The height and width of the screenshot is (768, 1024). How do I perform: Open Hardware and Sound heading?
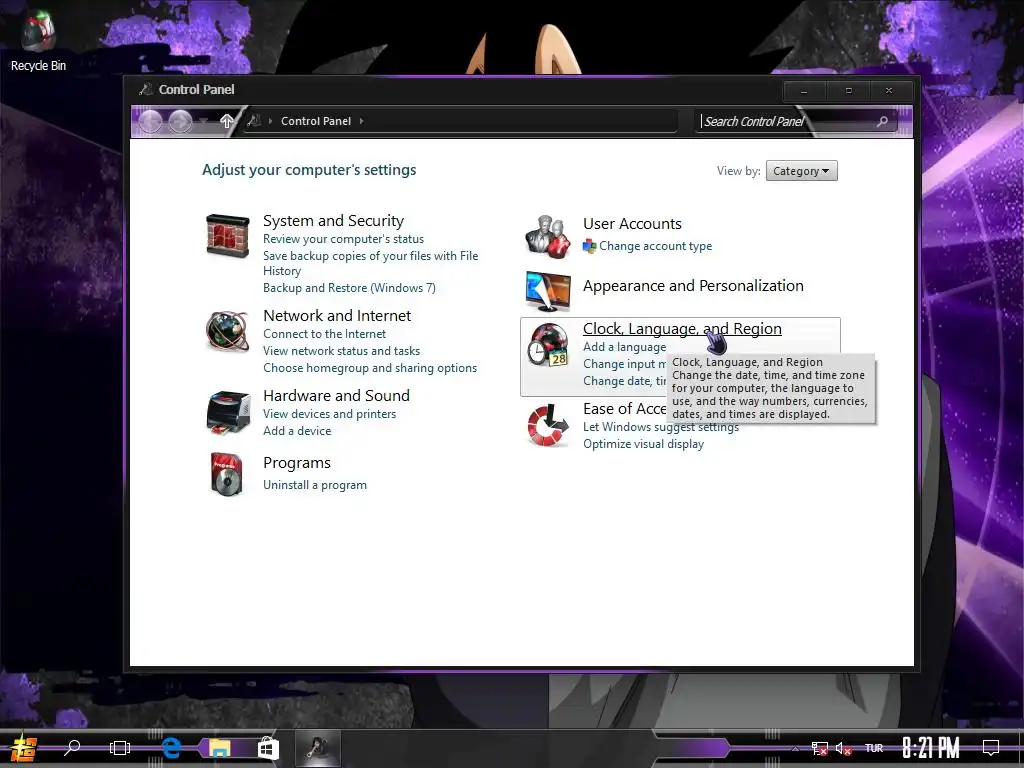tap(336, 396)
